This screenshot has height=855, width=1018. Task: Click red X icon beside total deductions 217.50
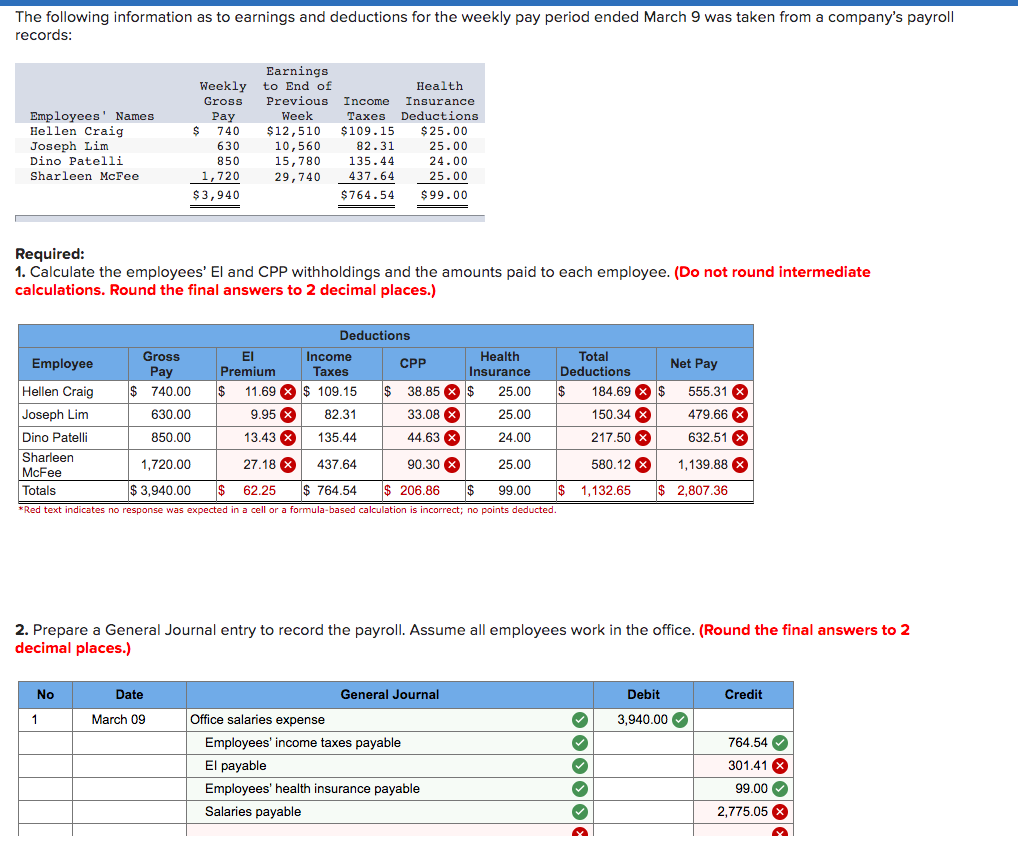pyautogui.click(x=643, y=438)
